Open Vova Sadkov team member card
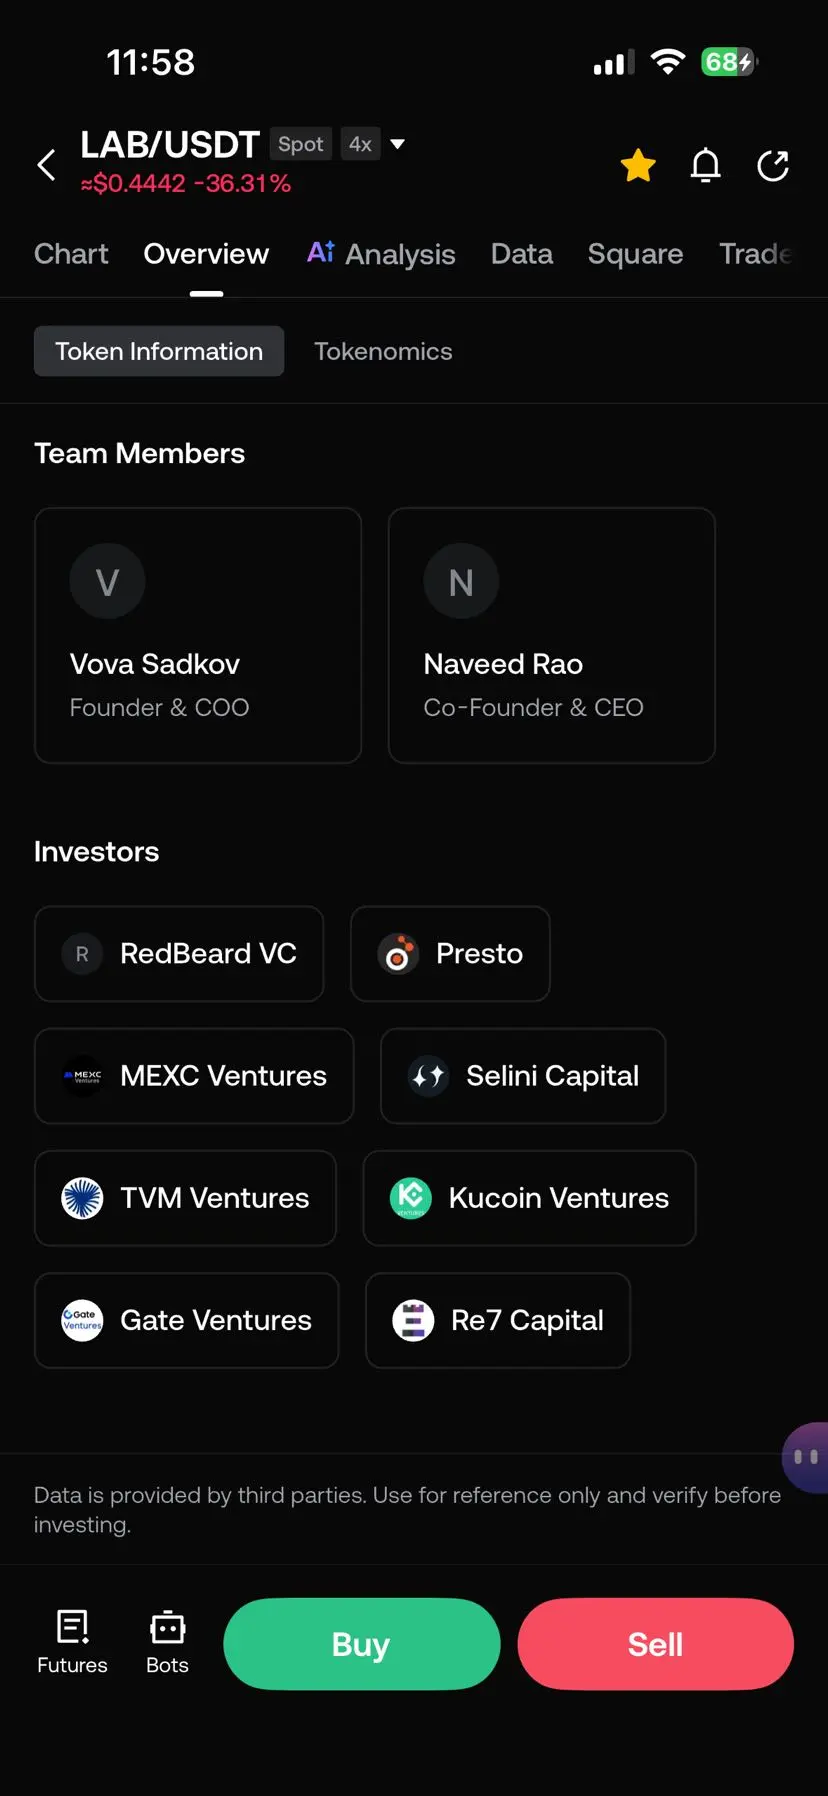Image resolution: width=828 pixels, height=1796 pixels. (198, 636)
